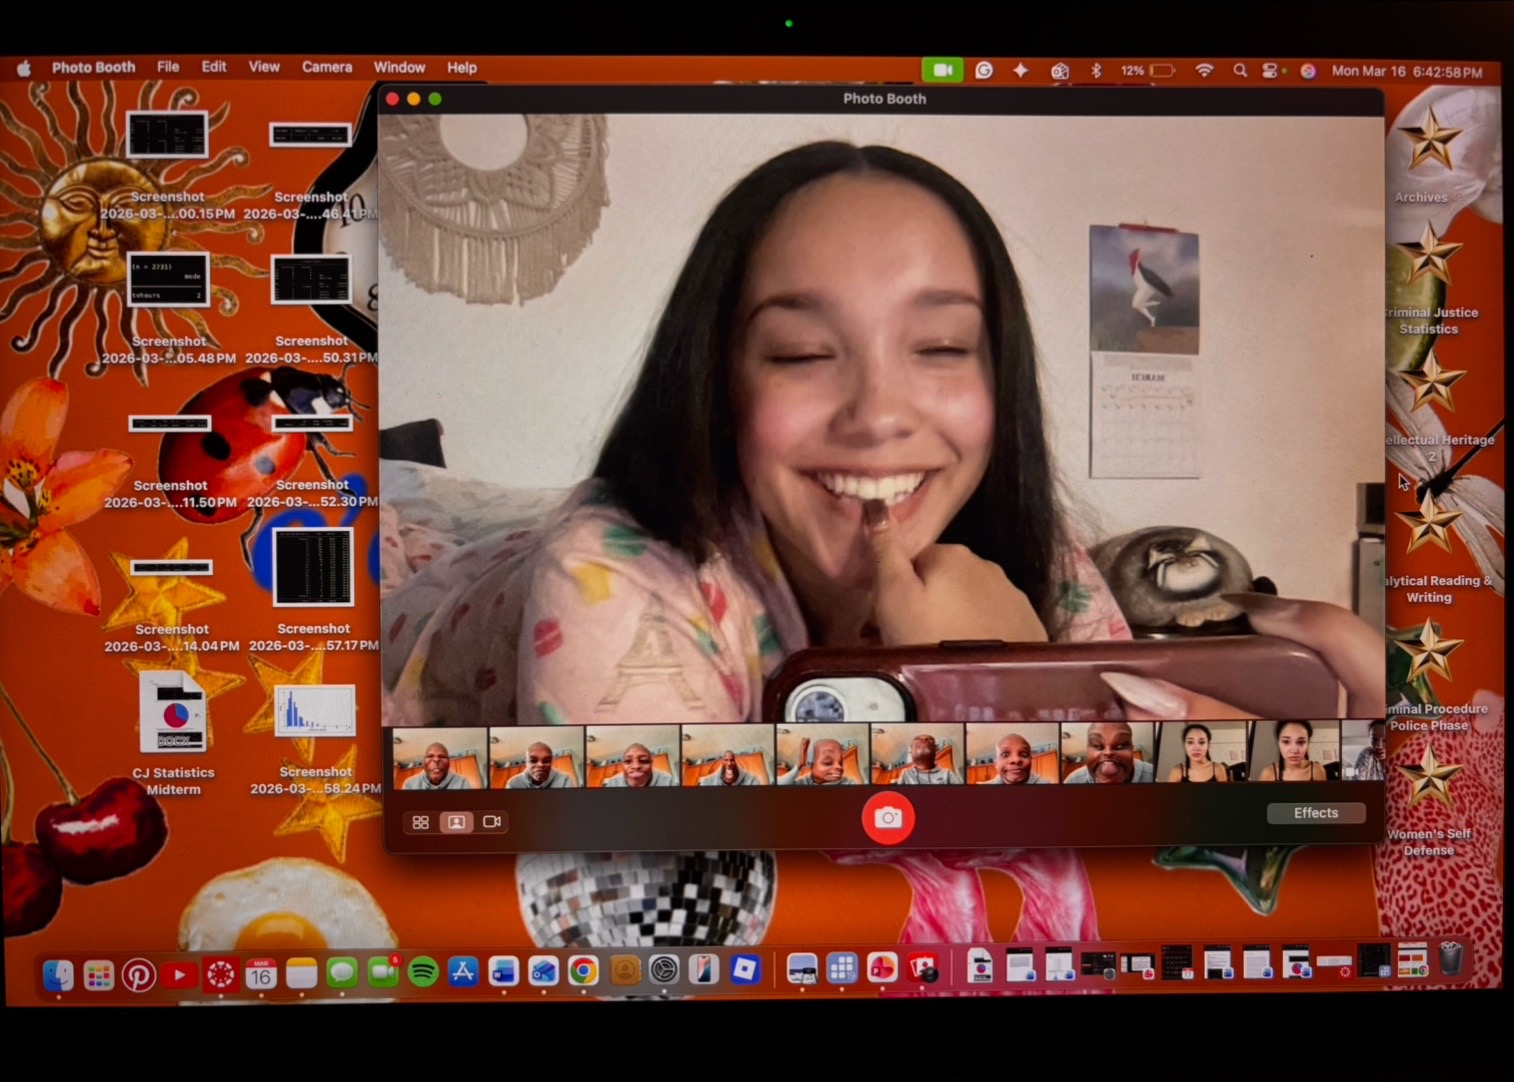Screen dimensions: 1514x1082
Task: Open the Apple menu
Action: [x=24, y=68]
